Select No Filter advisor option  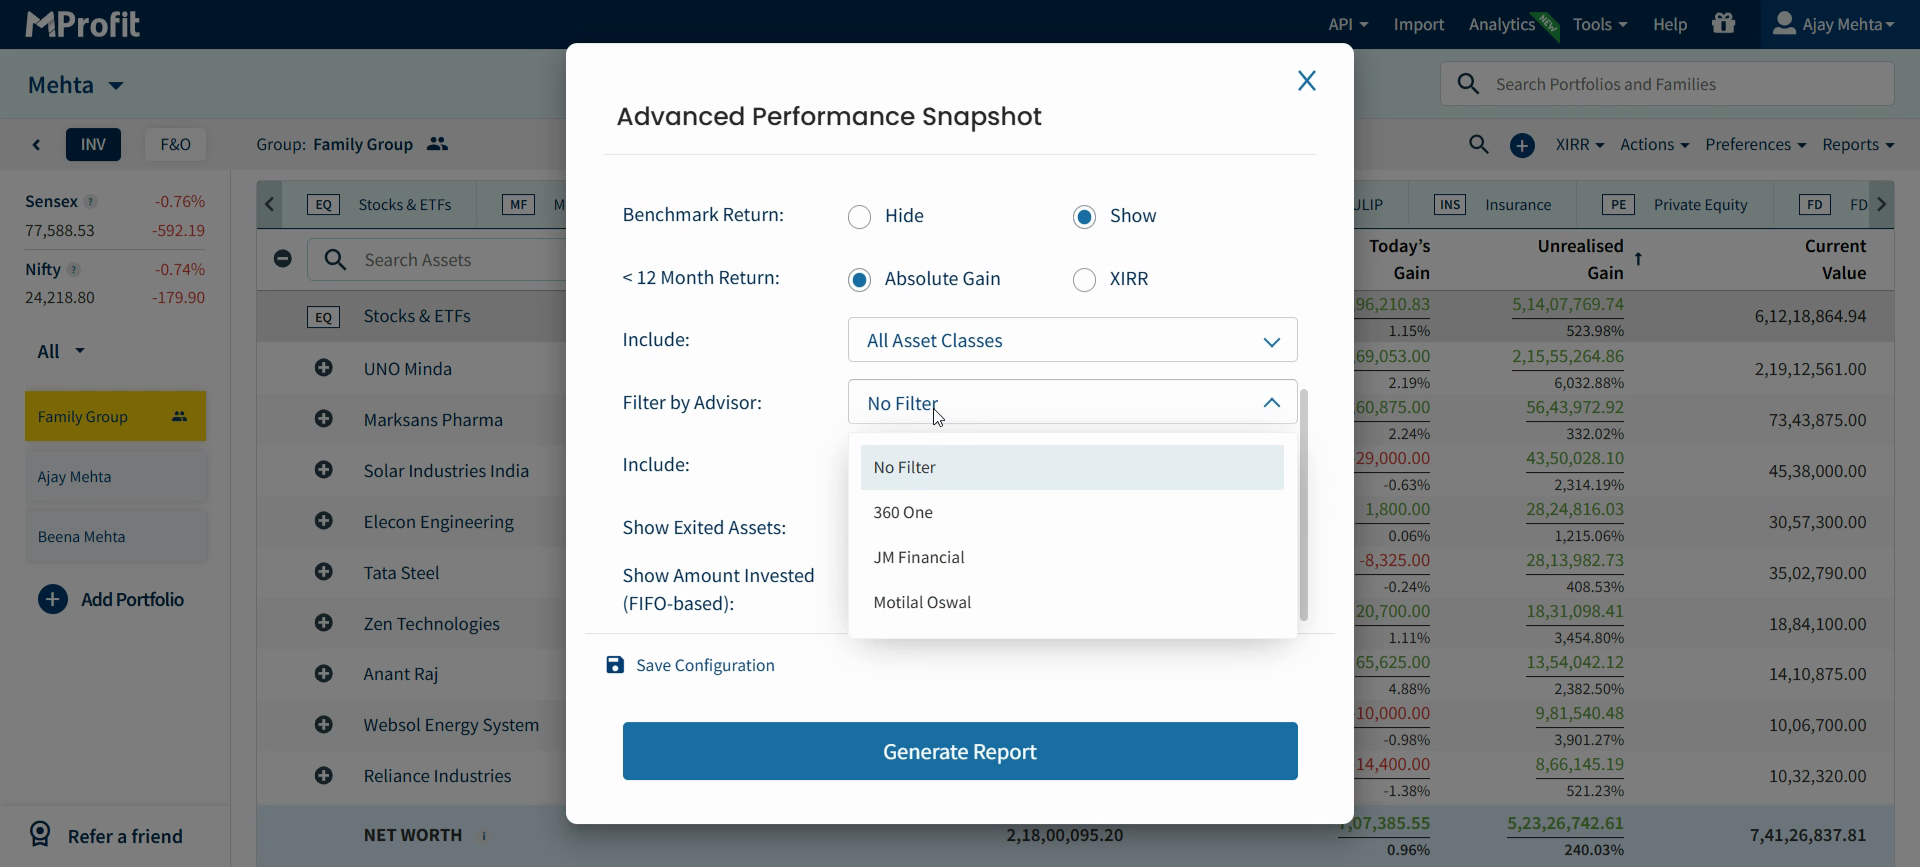(x=1072, y=468)
